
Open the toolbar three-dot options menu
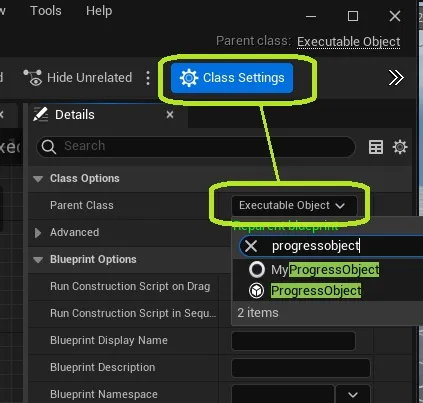(148, 78)
